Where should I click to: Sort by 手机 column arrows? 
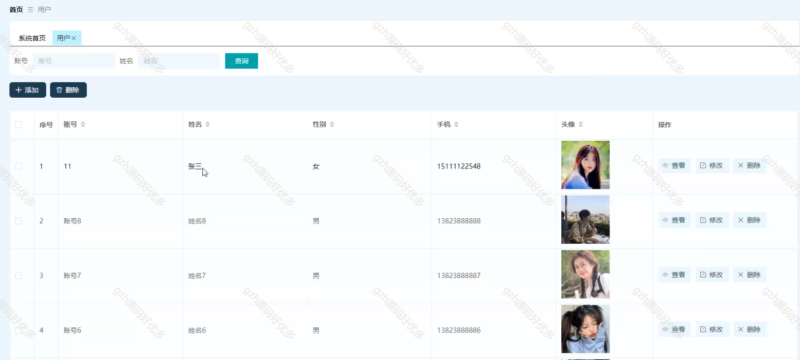pos(457,124)
